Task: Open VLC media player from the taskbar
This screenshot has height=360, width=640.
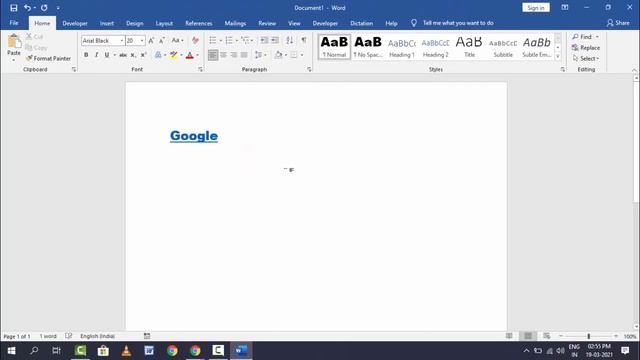Action: (126, 351)
